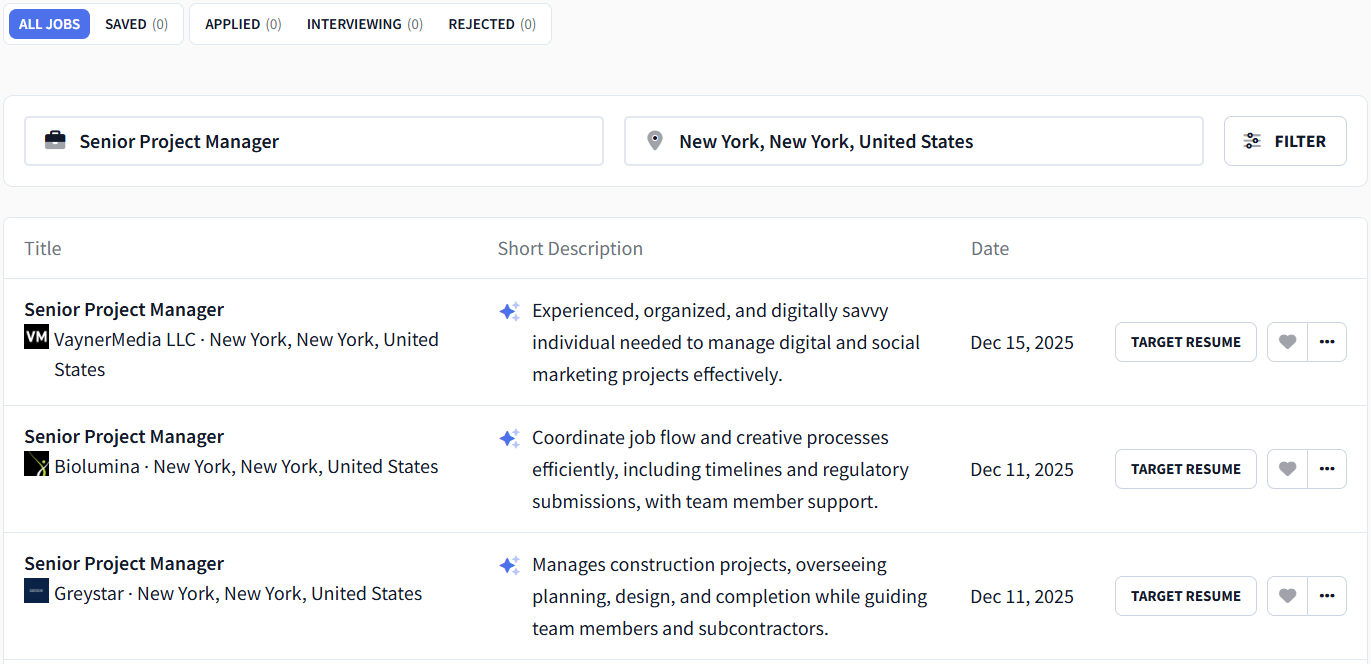
Task: Switch to the SAVED tab
Action: click(135, 23)
